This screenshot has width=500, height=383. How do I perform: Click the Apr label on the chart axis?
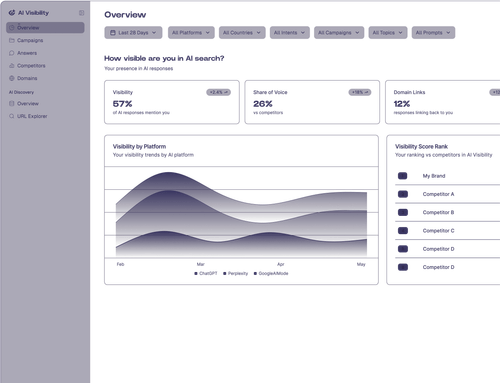pyautogui.click(x=281, y=264)
